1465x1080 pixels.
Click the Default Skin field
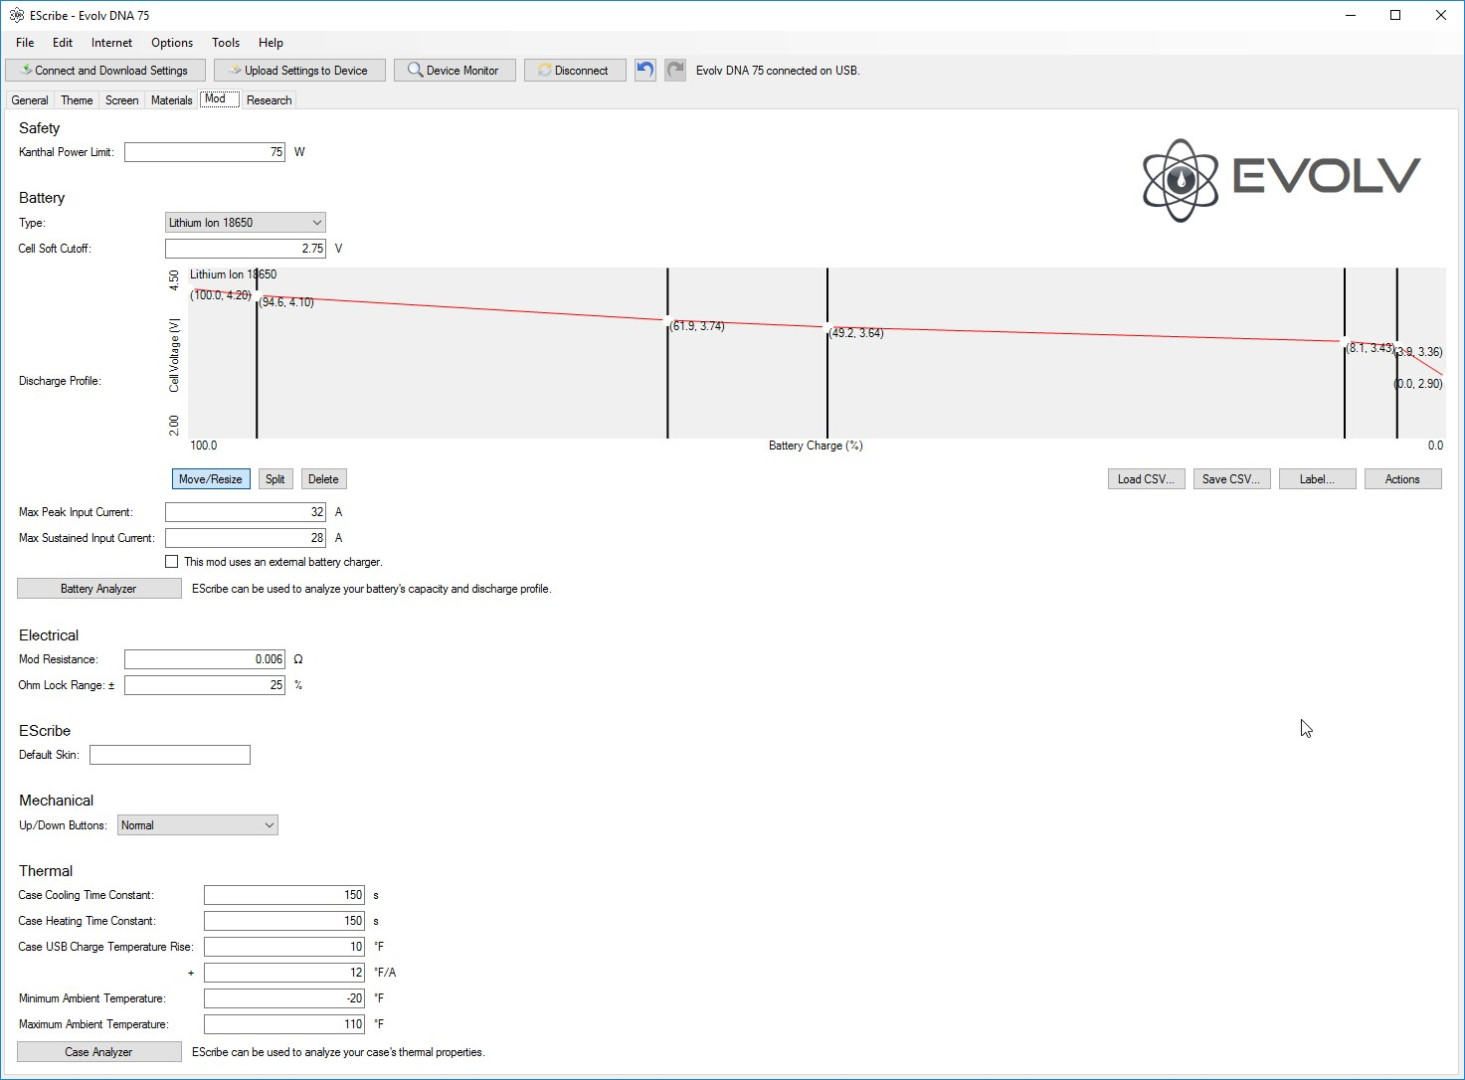click(170, 755)
